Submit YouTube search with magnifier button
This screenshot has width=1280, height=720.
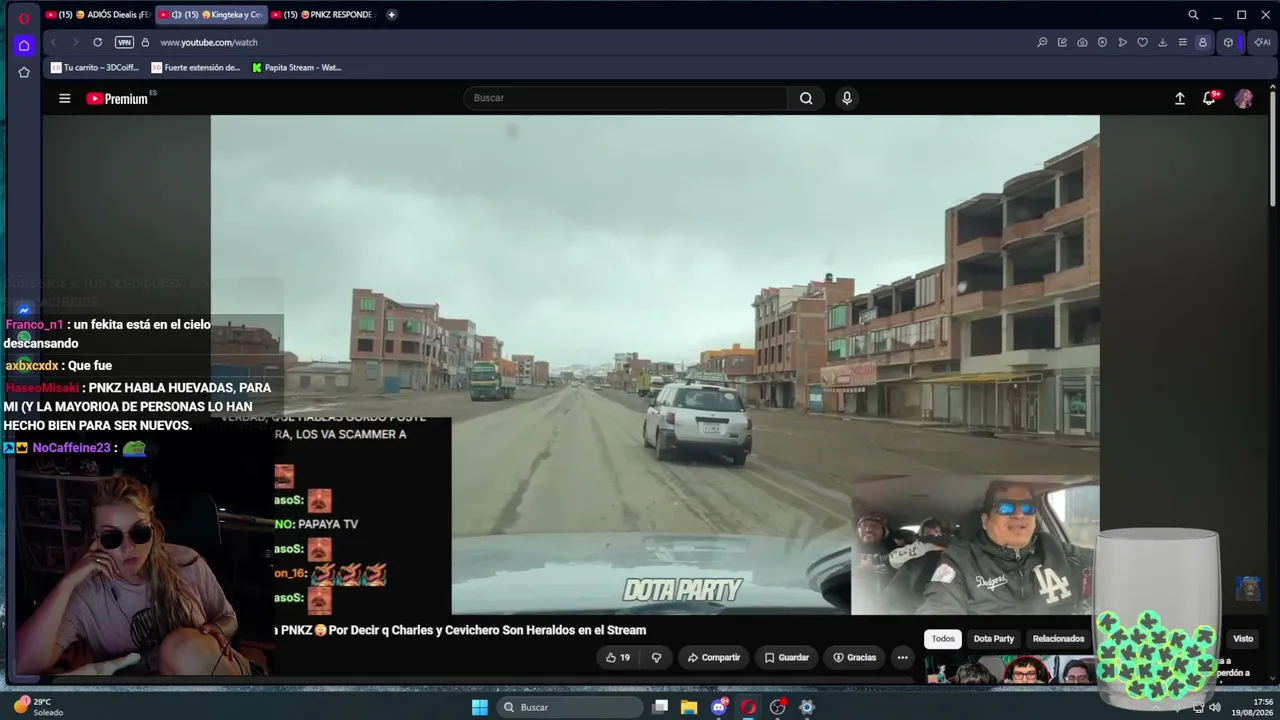pyautogui.click(x=806, y=98)
